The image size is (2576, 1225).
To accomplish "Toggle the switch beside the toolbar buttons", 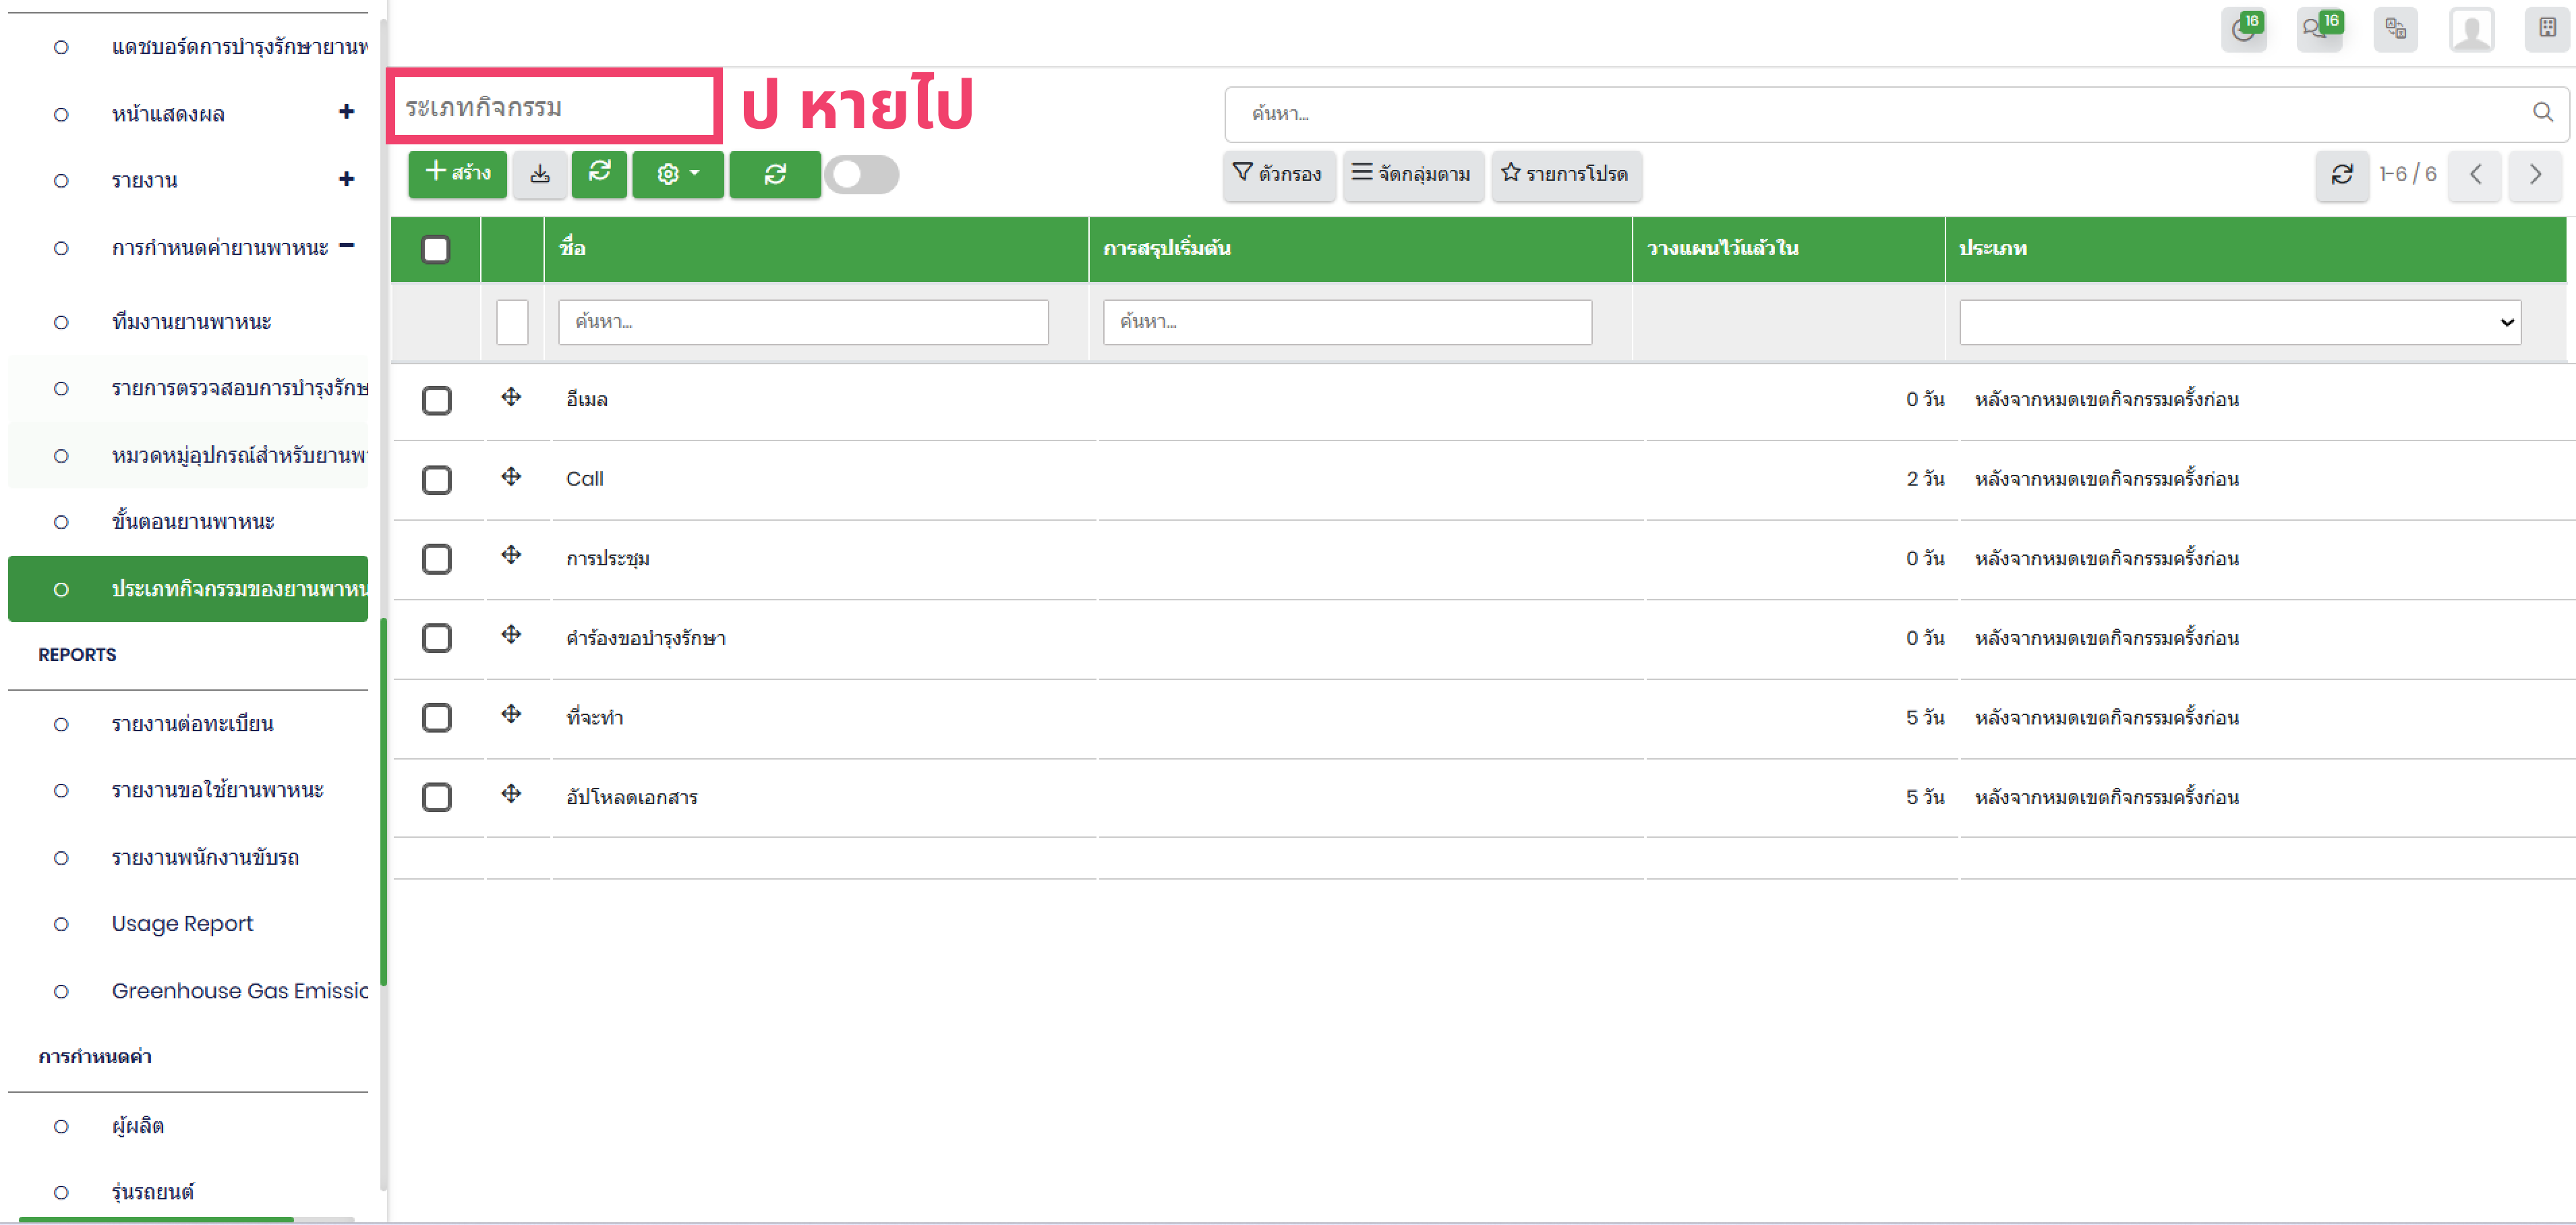I will click(862, 175).
